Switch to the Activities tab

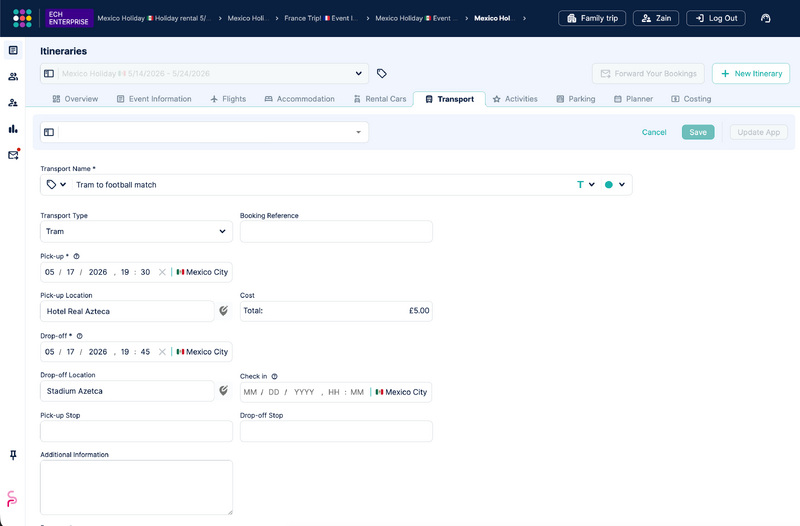point(515,98)
